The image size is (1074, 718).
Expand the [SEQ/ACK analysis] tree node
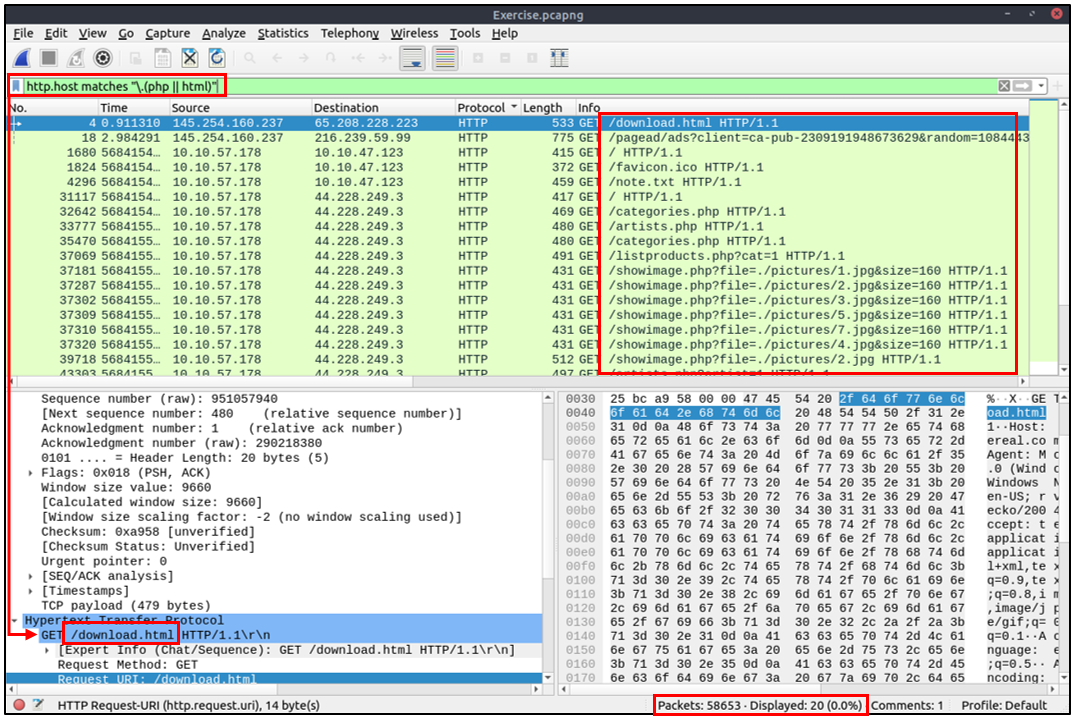point(32,576)
